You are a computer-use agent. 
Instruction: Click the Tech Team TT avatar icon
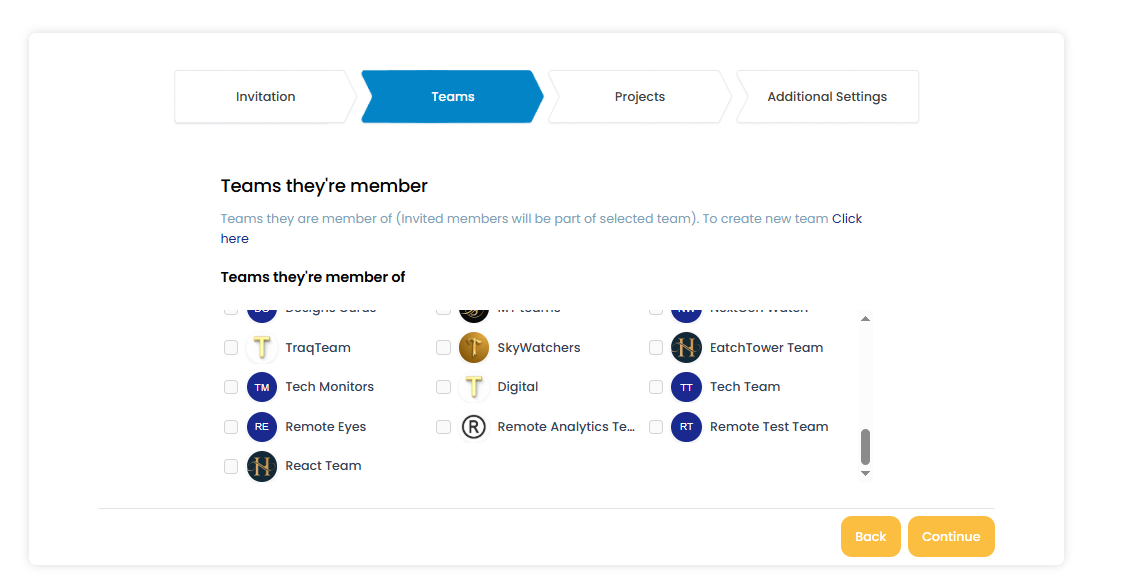pos(686,387)
